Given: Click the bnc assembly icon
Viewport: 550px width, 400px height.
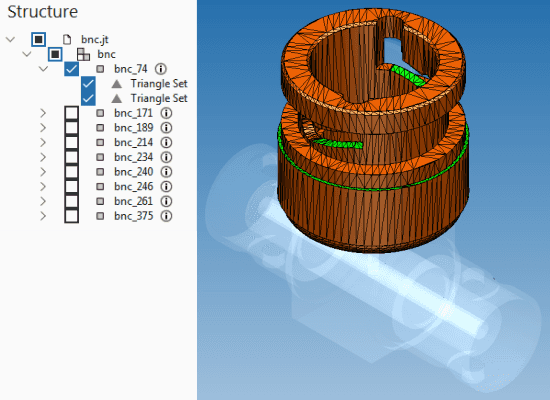Looking at the screenshot, I should pos(83,54).
